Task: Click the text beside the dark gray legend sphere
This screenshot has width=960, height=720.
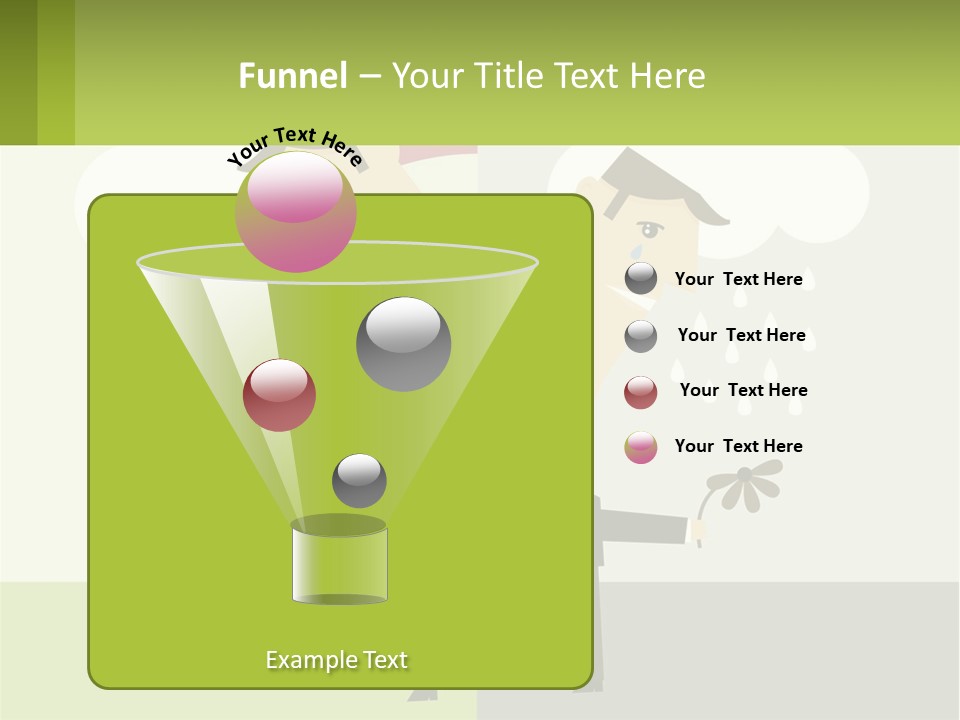Action: click(738, 279)
